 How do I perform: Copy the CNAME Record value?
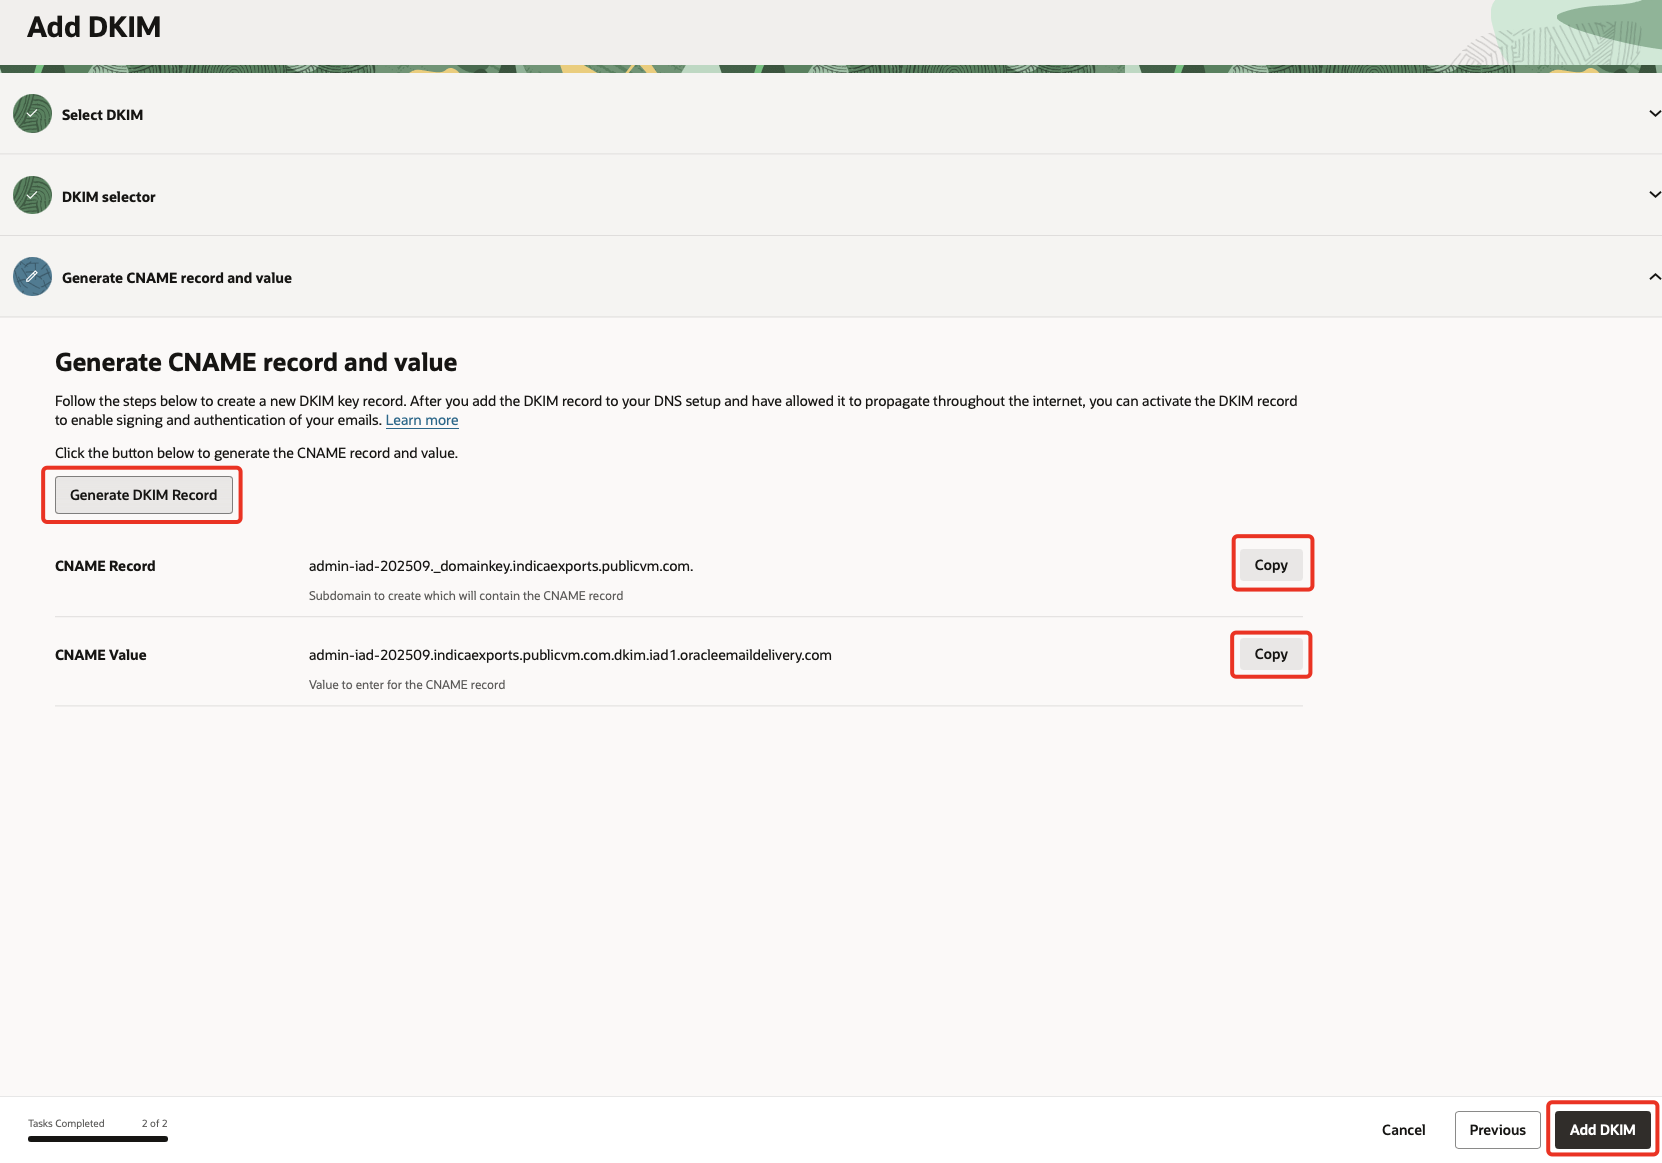[1271, 564]
